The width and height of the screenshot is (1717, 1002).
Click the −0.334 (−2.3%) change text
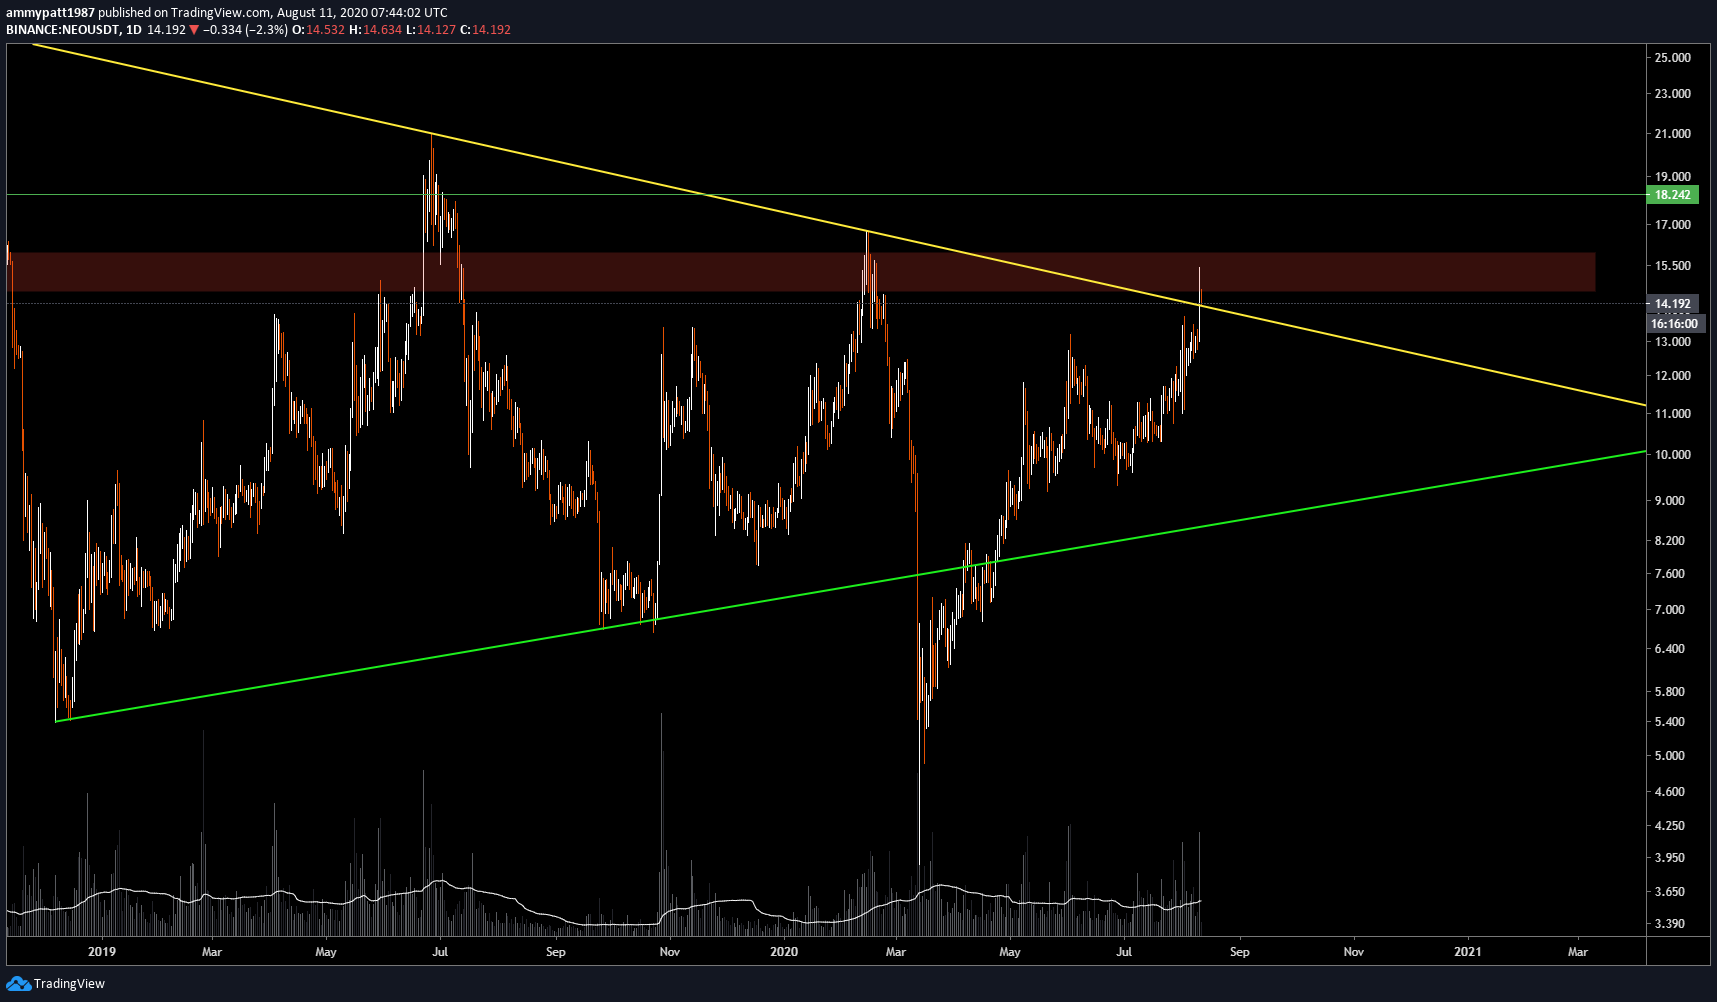coord(246,30)
